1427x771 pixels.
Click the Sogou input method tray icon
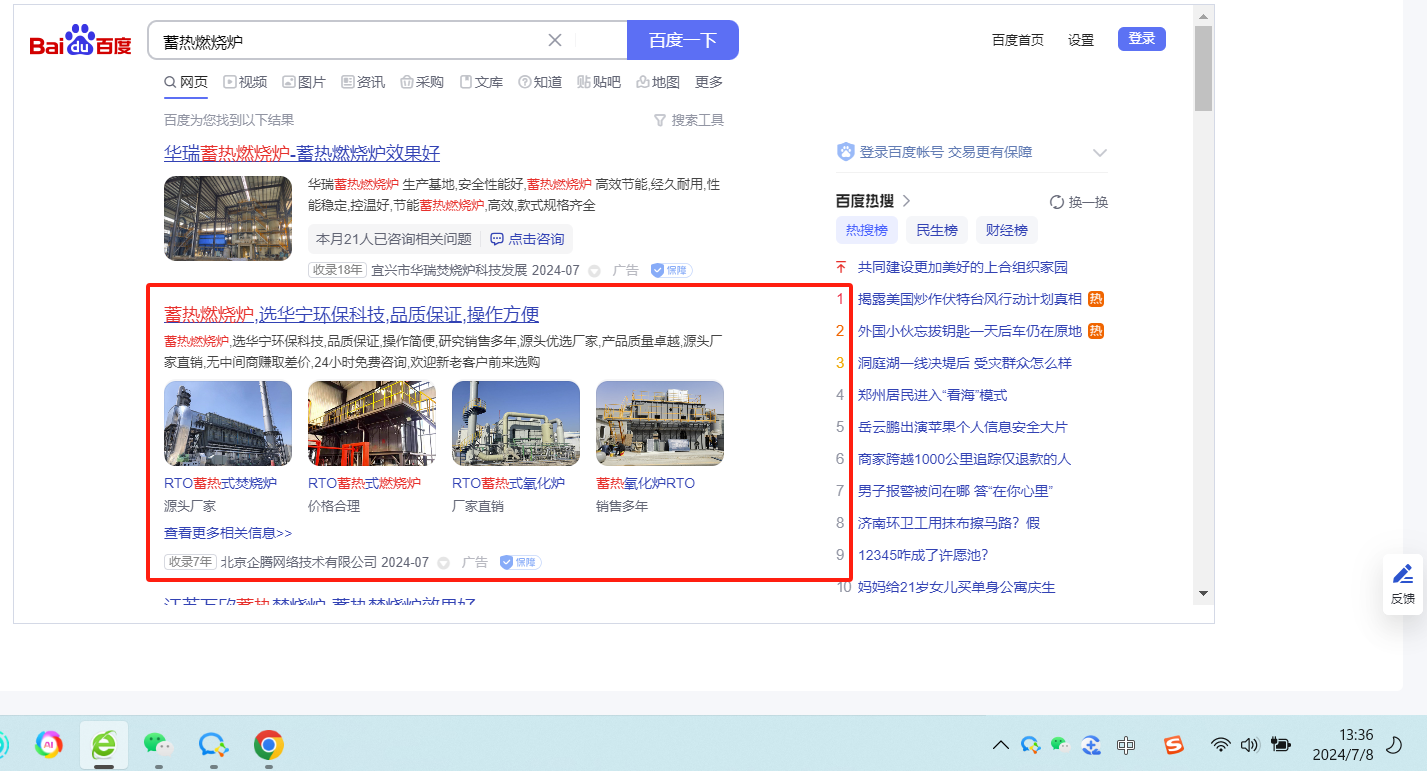(1174, 745)
